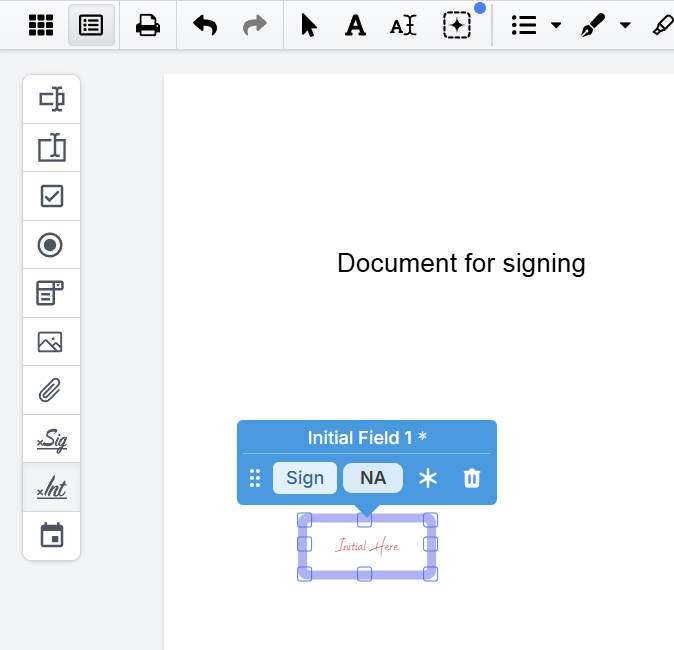The image size is (674, 650).
Task: Click the 'Initial Field 1 *' title
Action: click(367, 438)
